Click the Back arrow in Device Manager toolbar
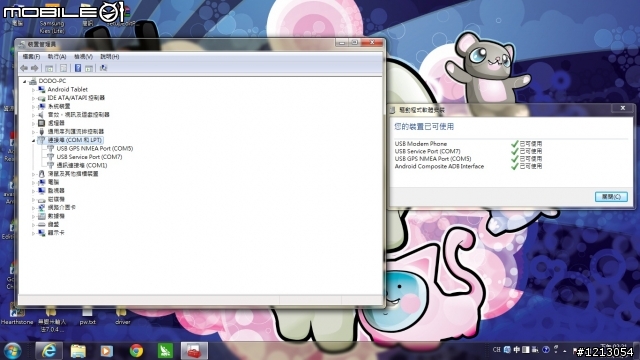Screen dimensions: 640x360 tap(24, 68)
